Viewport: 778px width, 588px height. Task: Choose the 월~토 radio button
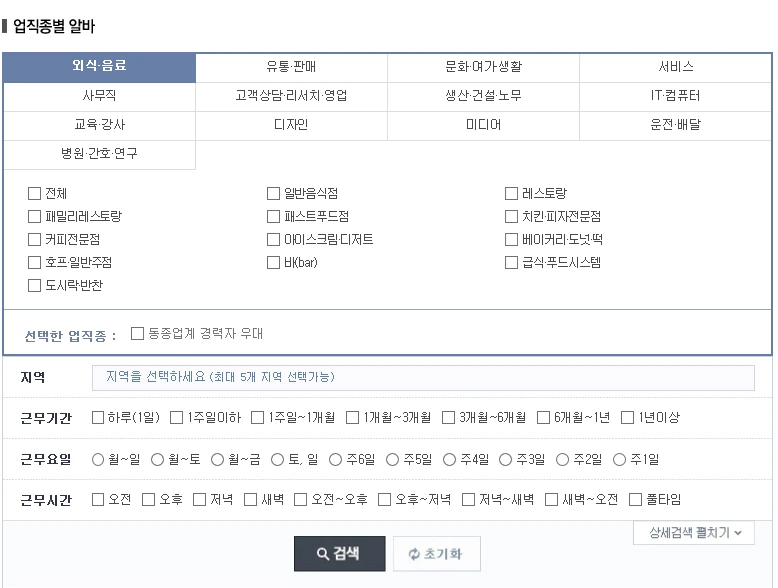157,460
